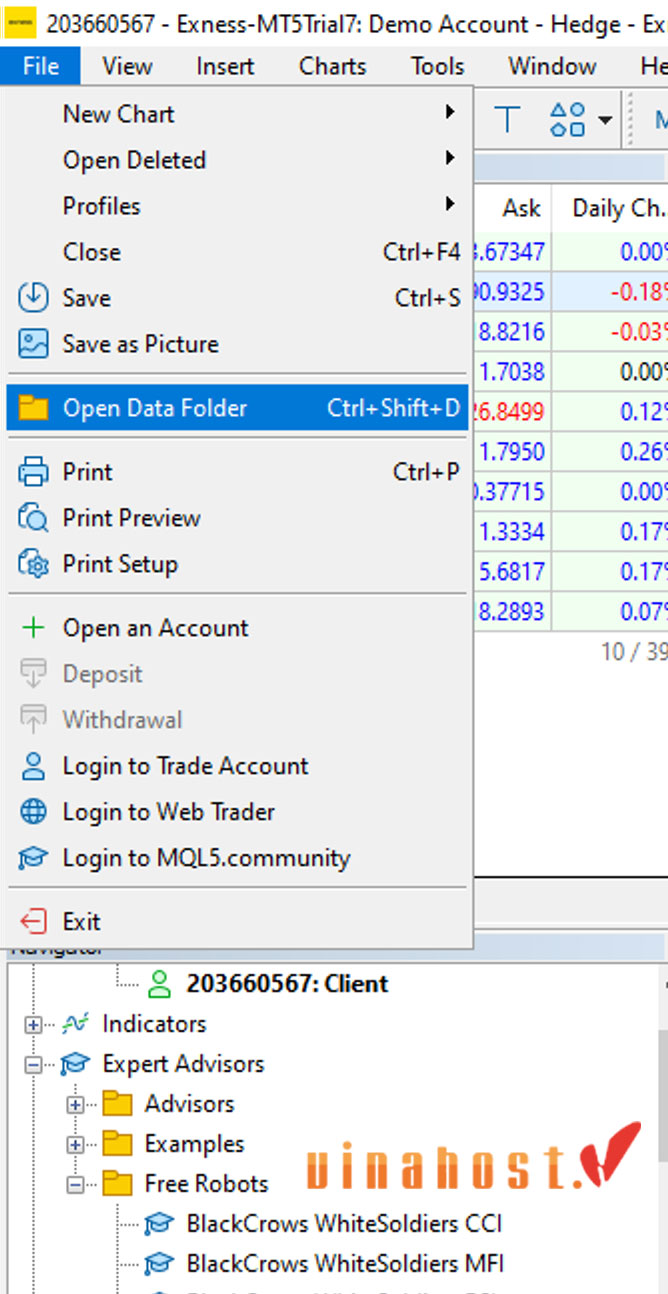Image resolution: width=668 pixels, height=1294 pixels.
Task: Select BlackCrows WhiteSoldiers CCI expert advisor
Action: (x=343, y=1223)
